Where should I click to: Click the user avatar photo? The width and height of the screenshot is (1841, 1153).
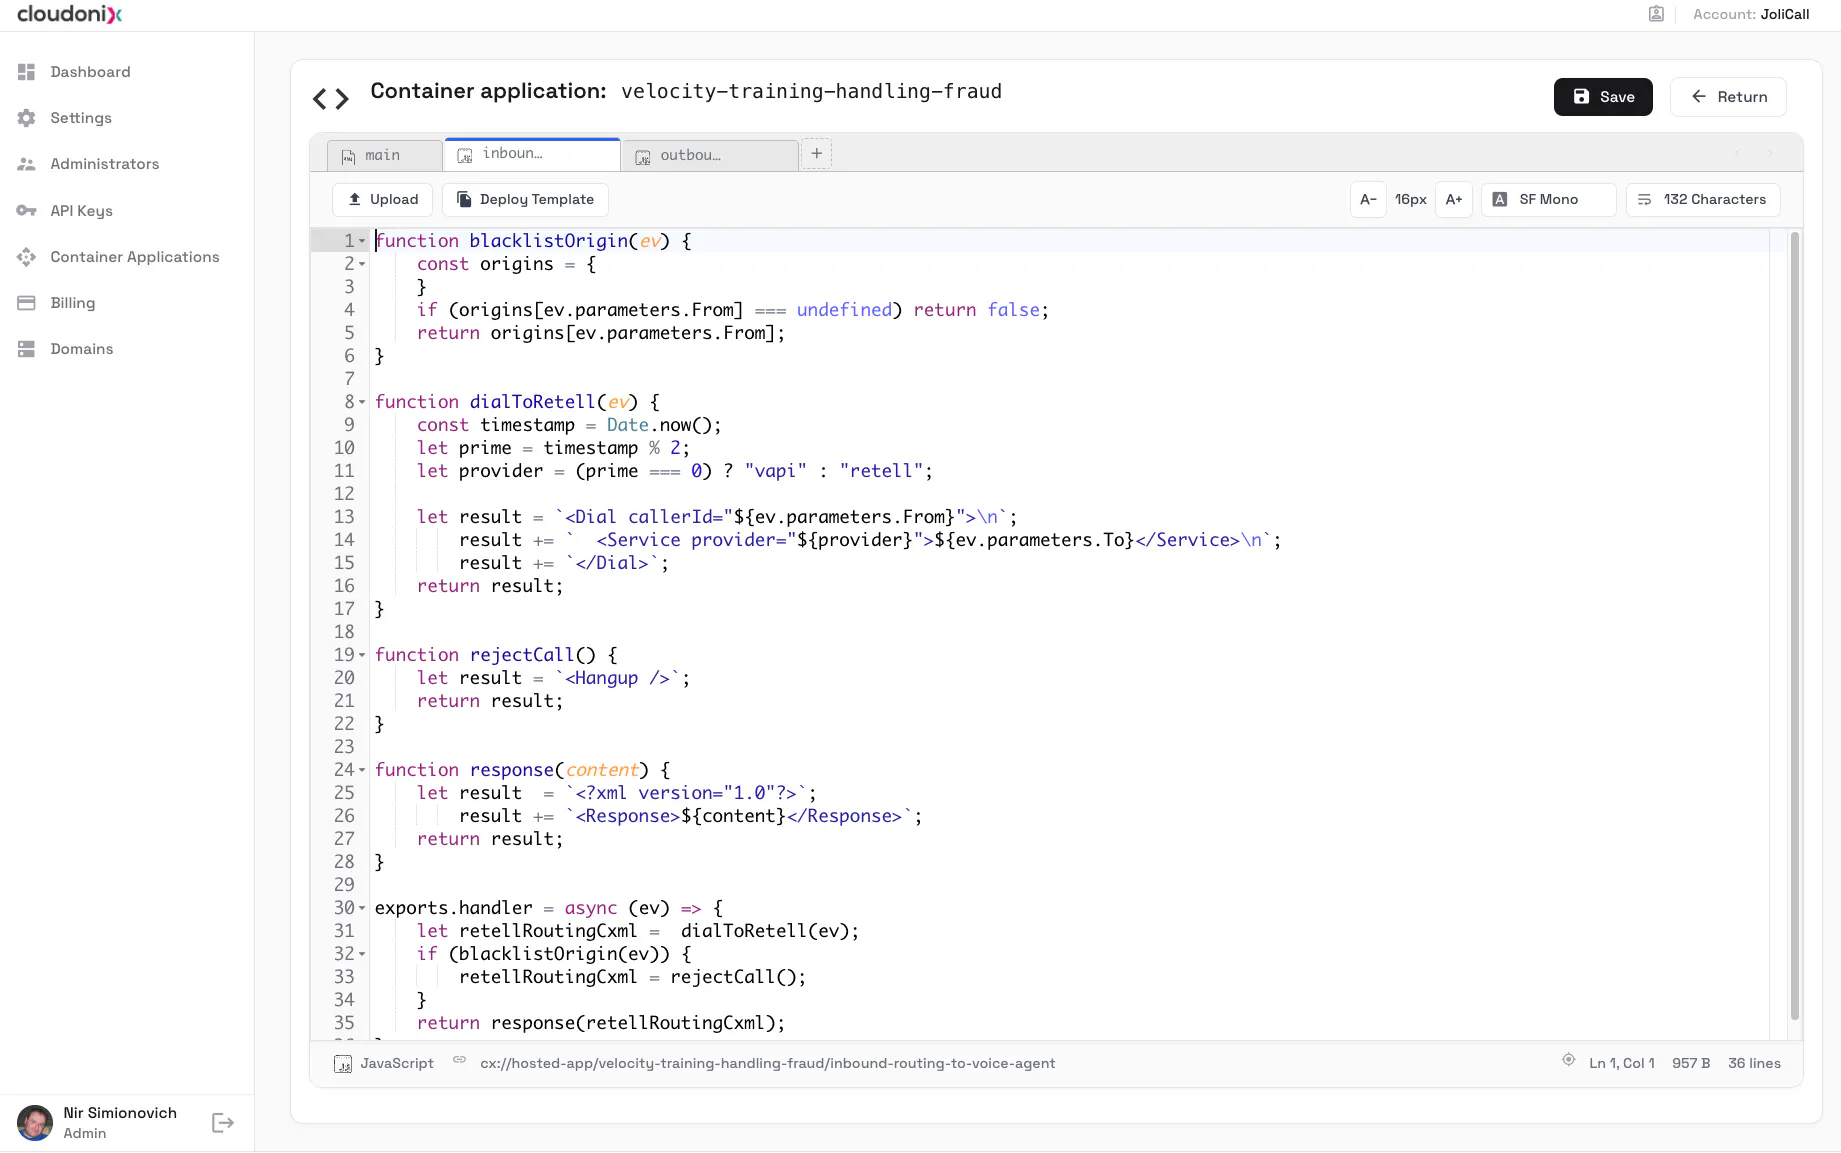[x=35, y=1123]
